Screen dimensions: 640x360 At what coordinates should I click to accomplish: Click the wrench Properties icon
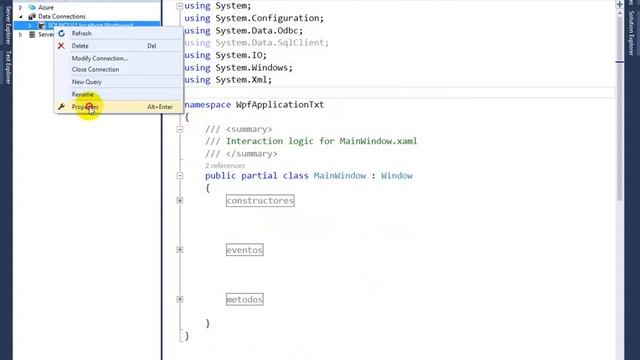click(x=61, y=107)
